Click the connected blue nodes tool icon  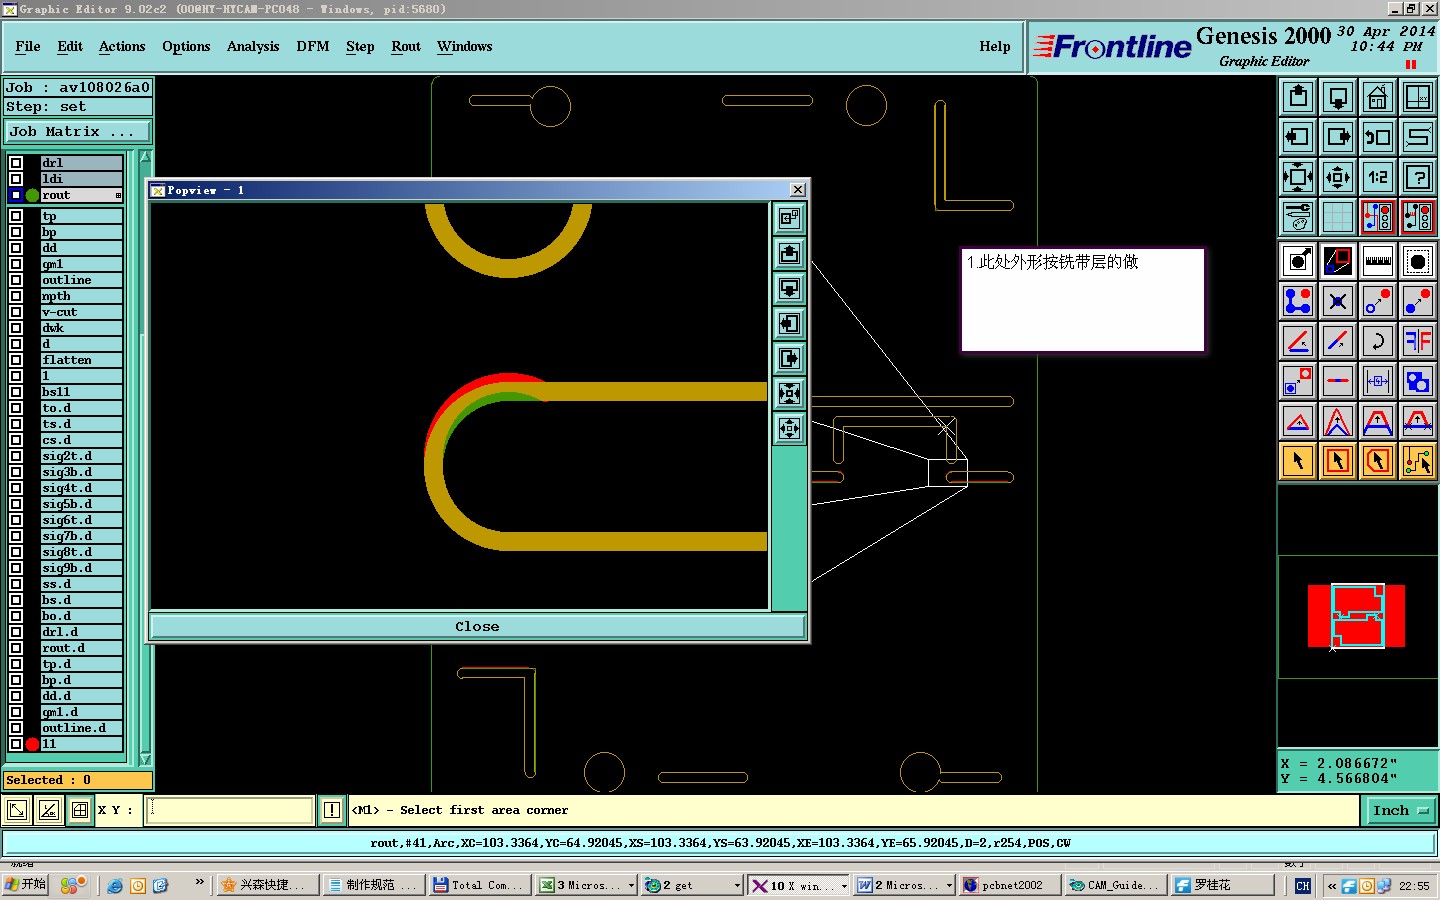click(1298, 301)
